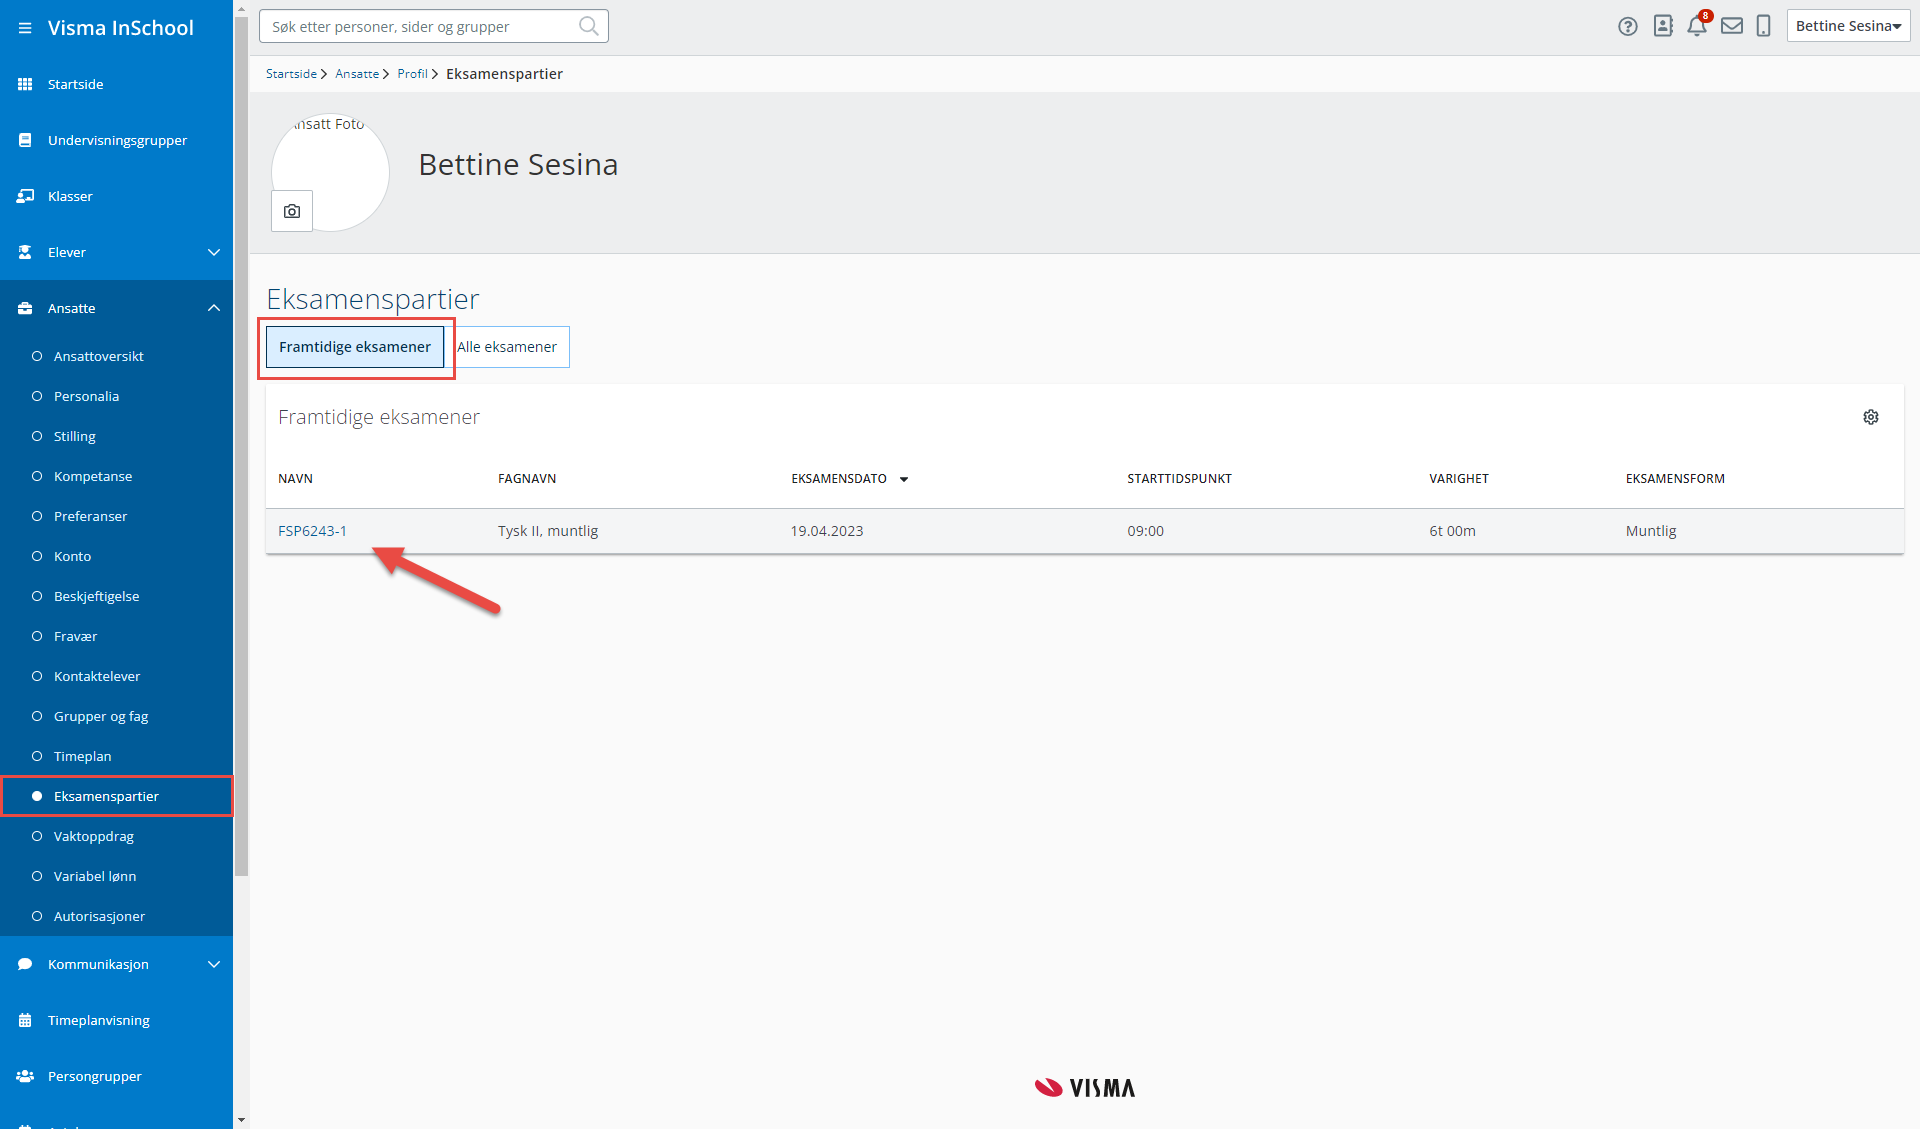This screenshot has width=1920, height=1129.
Task: Select Personalia sidebar item
Action: point(86,396)
